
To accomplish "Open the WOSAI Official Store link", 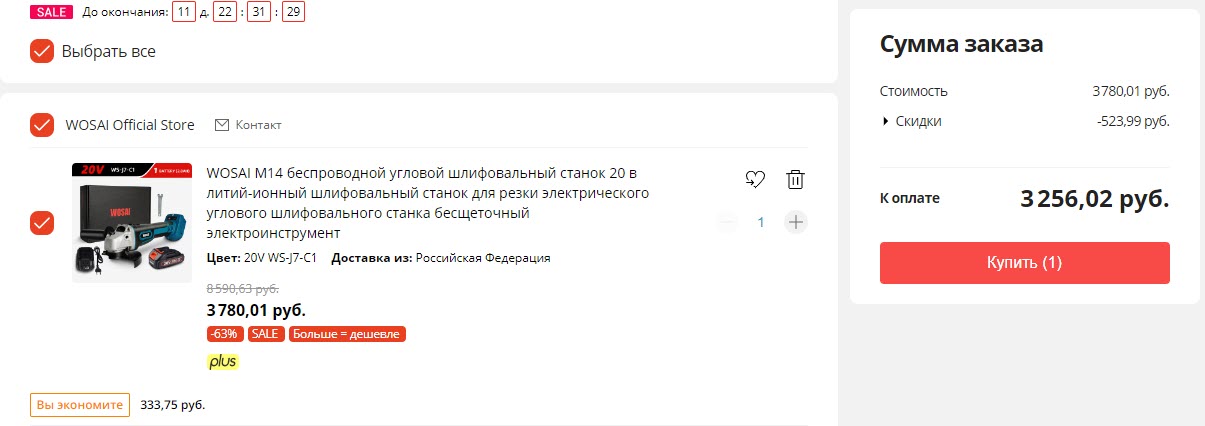I will tap(130, 125).
